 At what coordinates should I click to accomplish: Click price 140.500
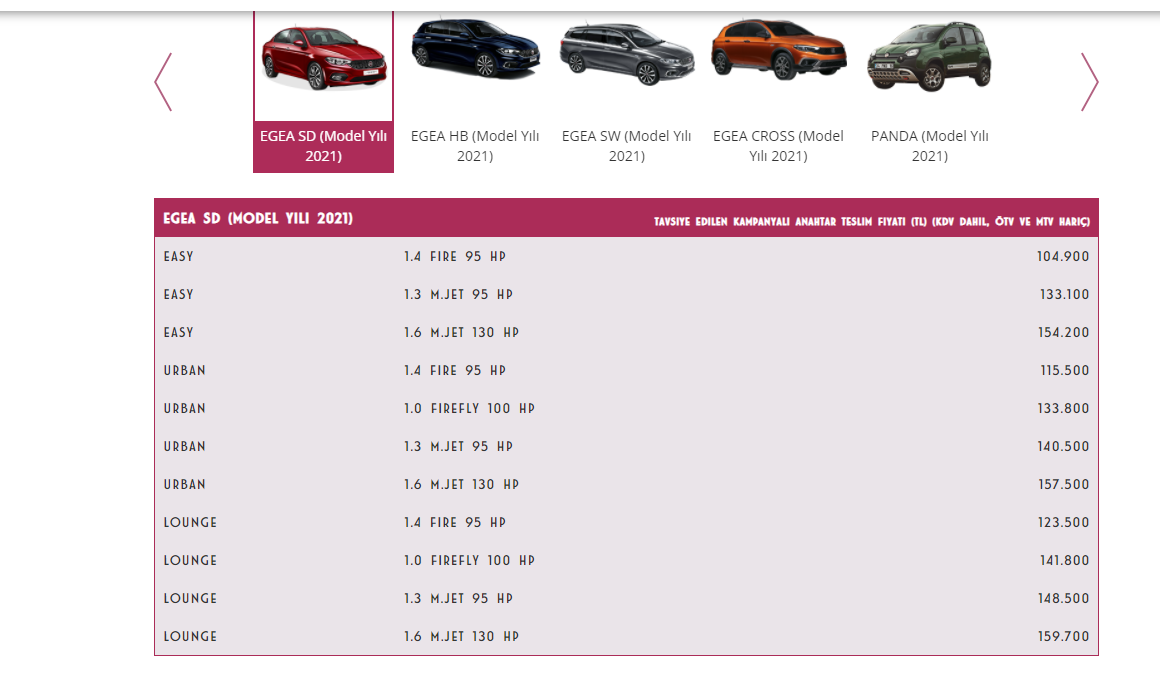tap(1063, 447)
